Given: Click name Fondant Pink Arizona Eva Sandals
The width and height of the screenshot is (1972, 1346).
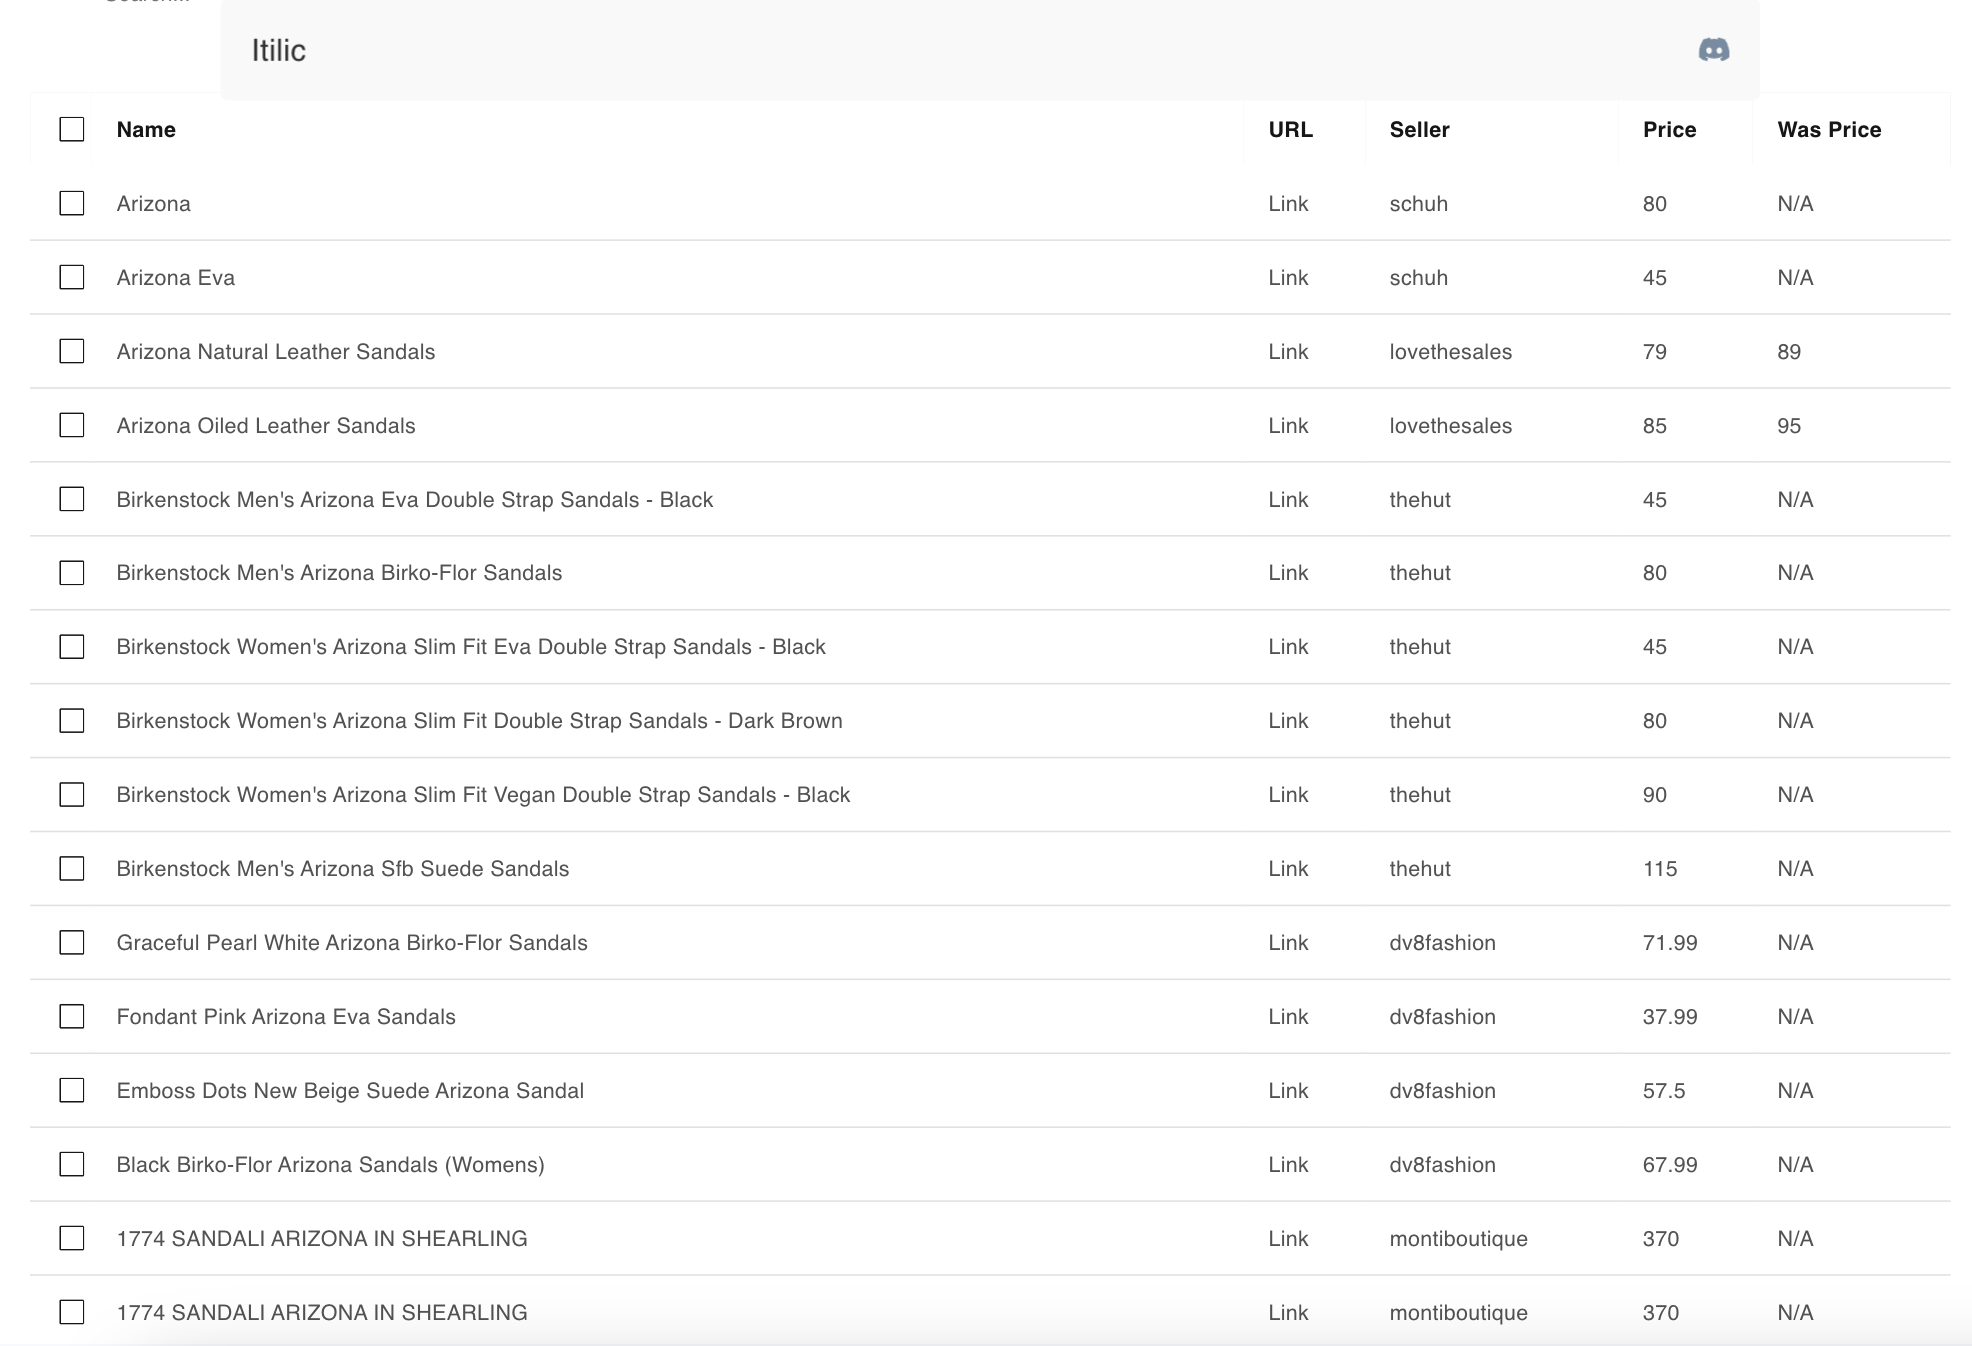Looking at the screenshot, I should coord(286,1017).
